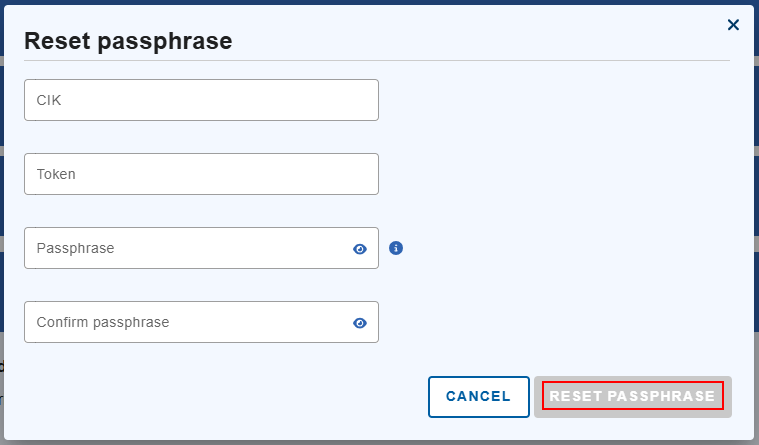Toggle the eye icon in Confirm passphrase
This screenshot has height=445, width=759.
360,323
